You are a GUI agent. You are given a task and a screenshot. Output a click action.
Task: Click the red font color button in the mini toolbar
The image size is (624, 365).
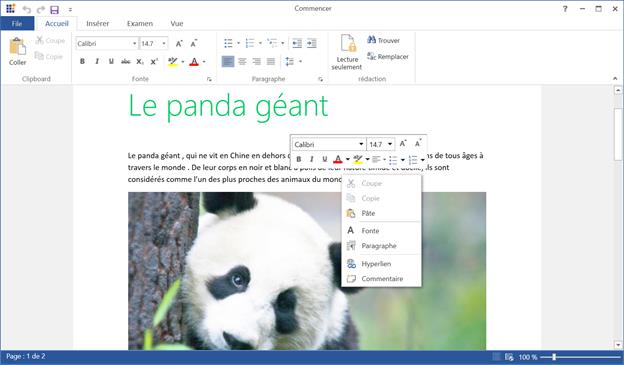(x=337, y=159)
